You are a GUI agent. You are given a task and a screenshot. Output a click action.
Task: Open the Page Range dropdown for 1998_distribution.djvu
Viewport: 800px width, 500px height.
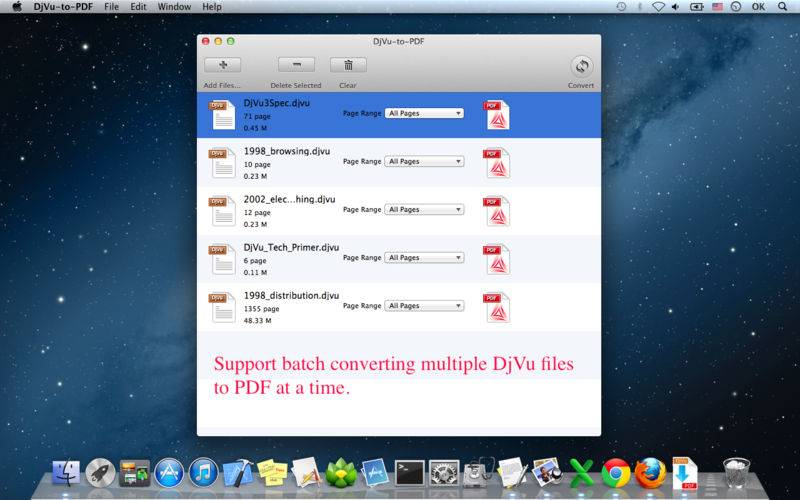[x=424, y=306]
